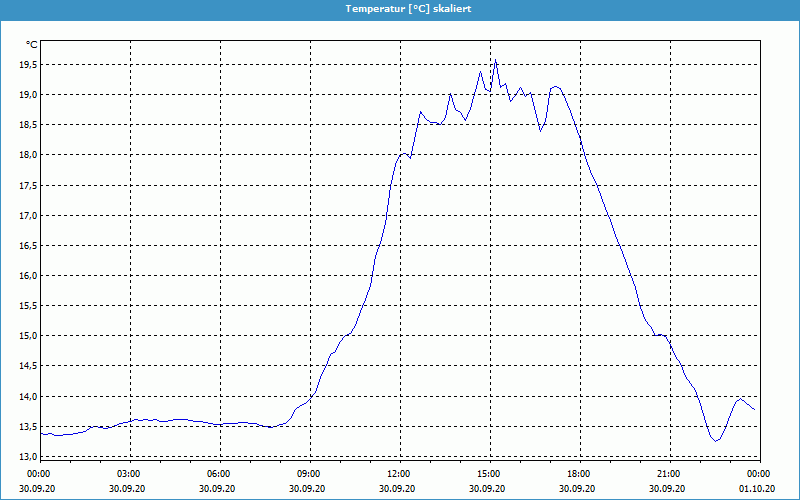The height and width of the screenshot is (500, 800).
Task: Pick the "30.09.20" date belonging to 18:00
Action: [577, 489]
